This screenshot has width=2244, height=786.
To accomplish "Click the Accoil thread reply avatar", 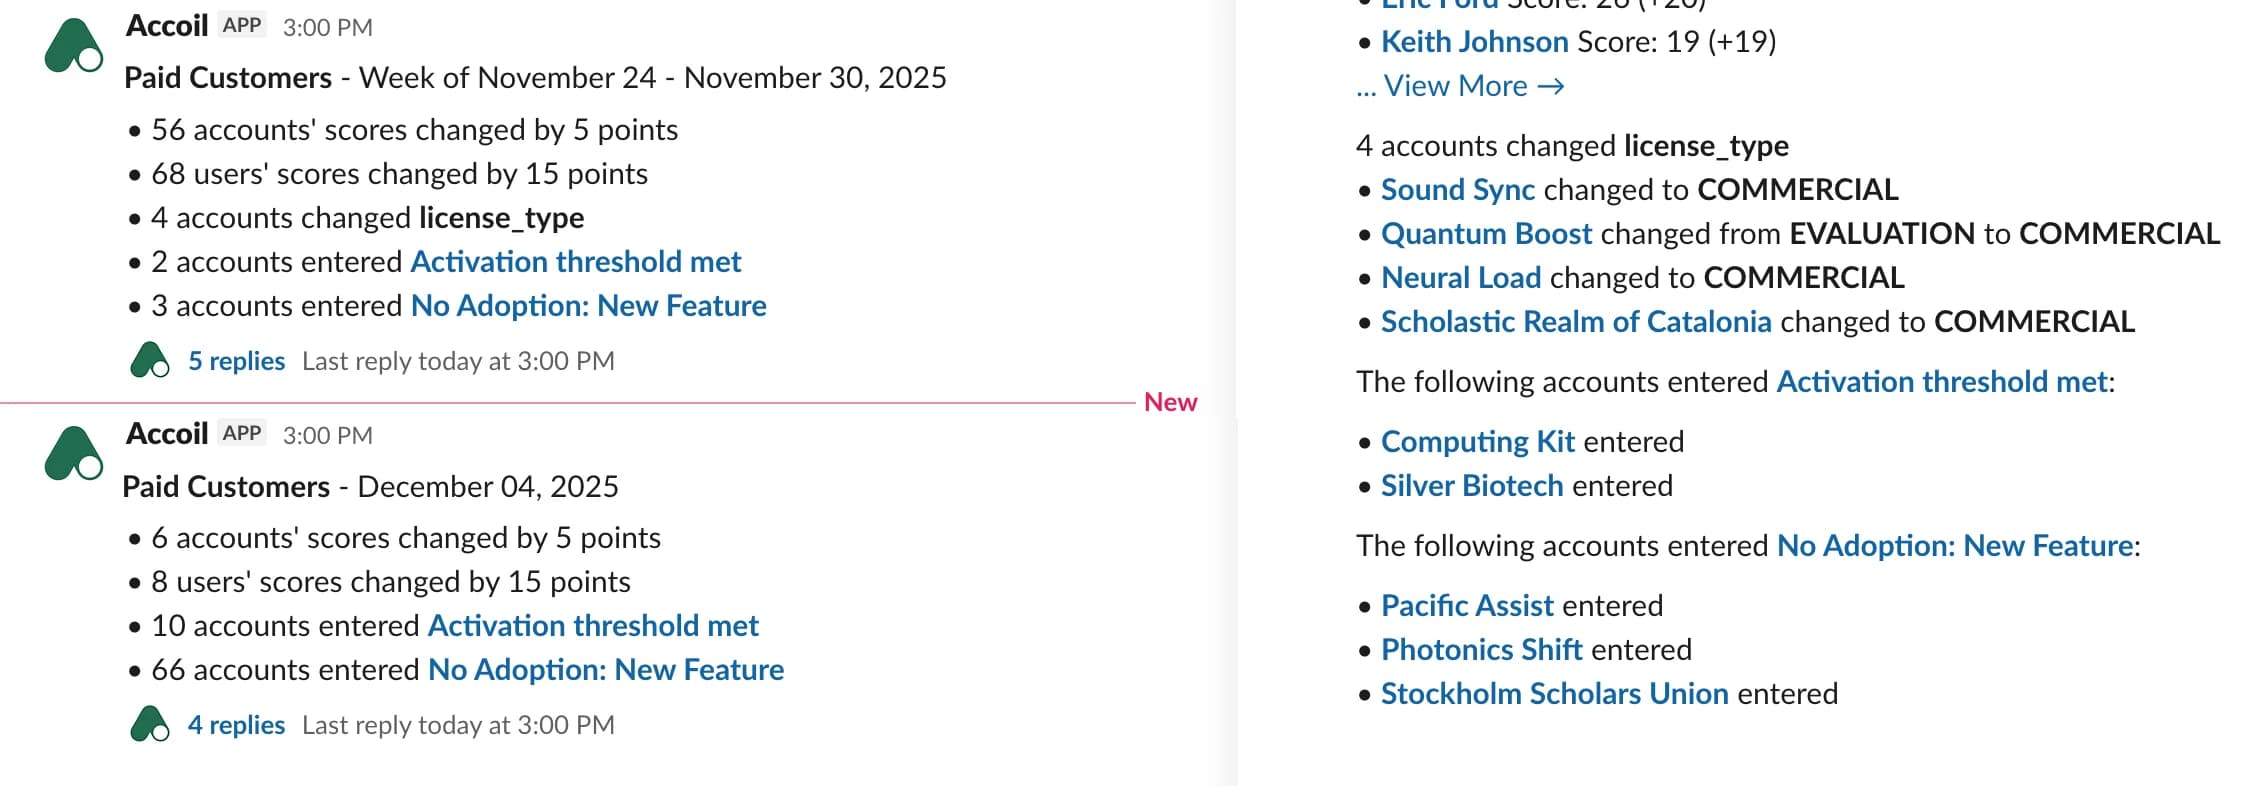I will tap(150, 360).
